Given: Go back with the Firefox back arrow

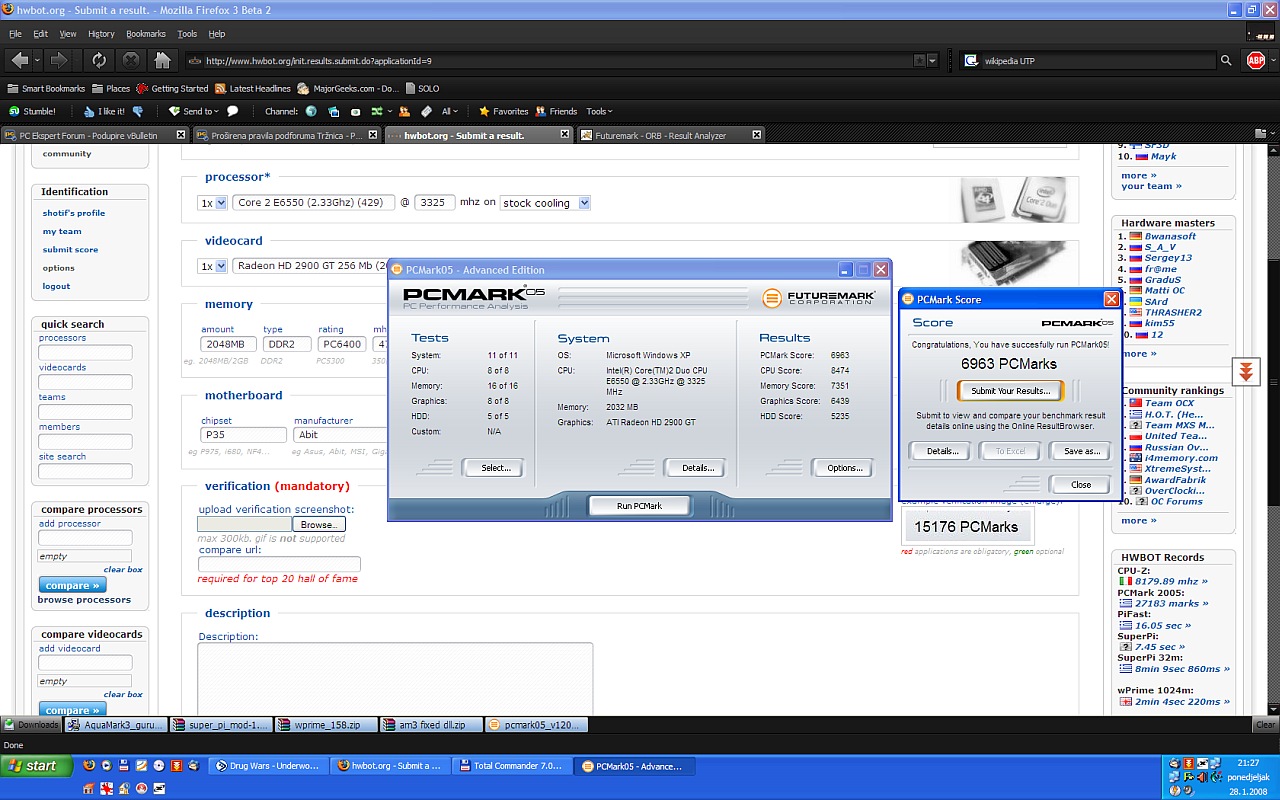Looking at the screenshot, I should pos(19,60).
